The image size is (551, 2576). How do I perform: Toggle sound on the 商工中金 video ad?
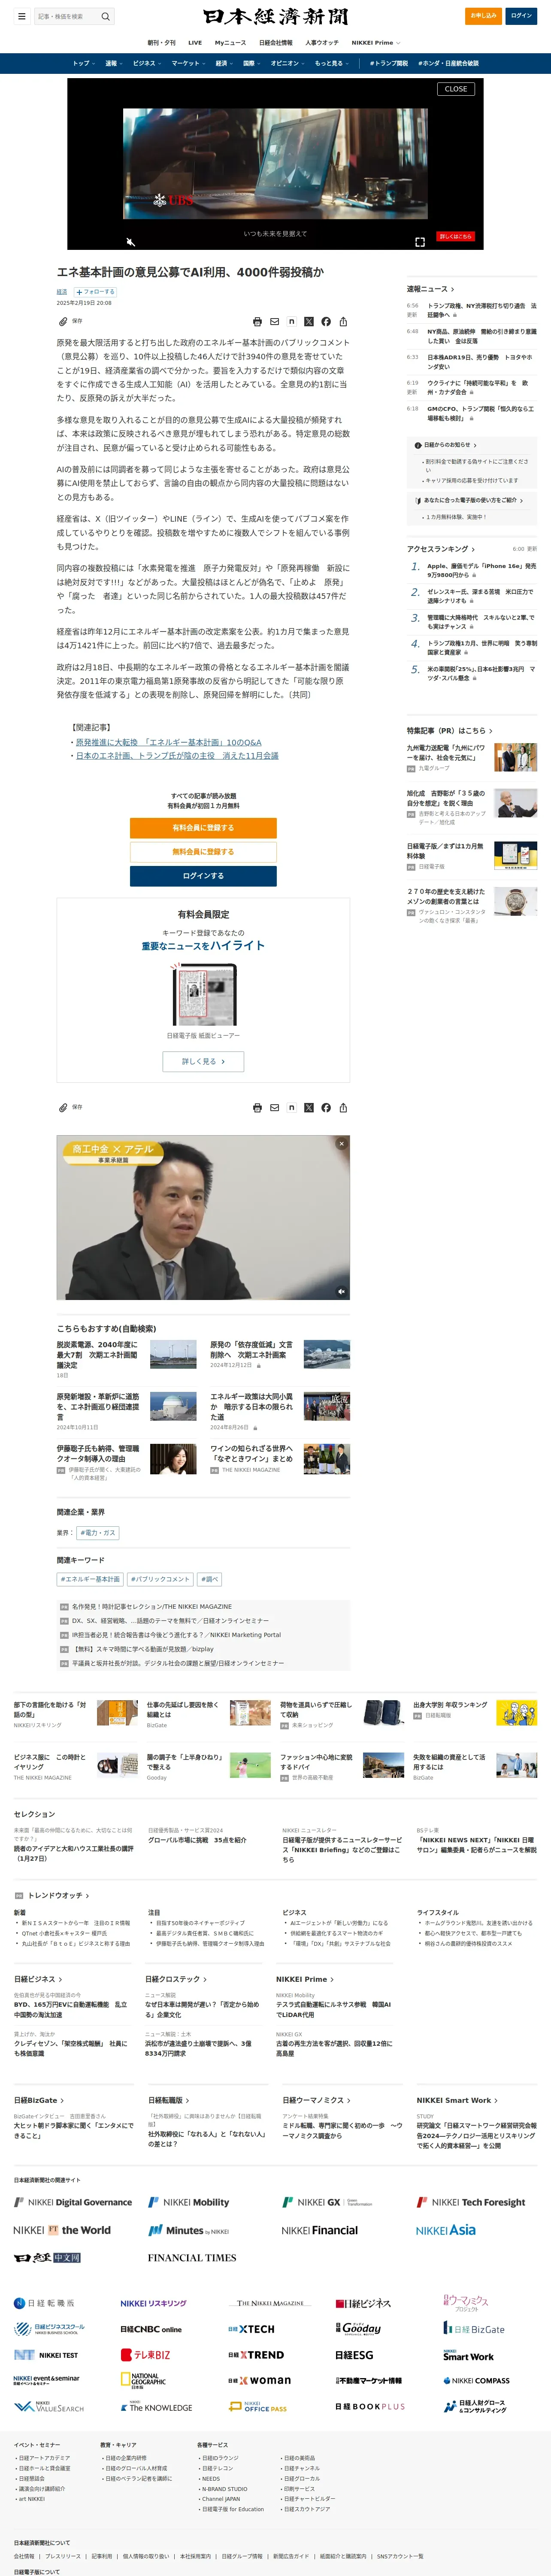[341, 1291]
